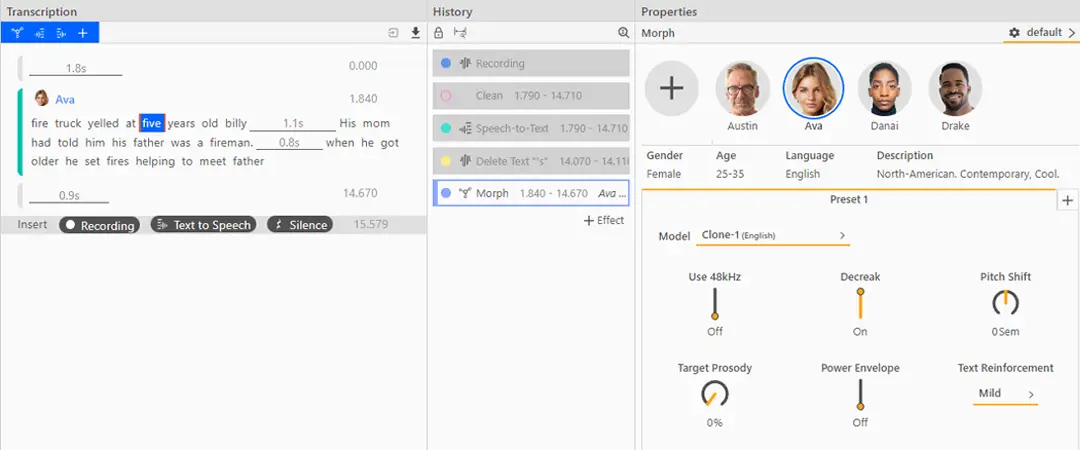Select the Preset 1 tab
This screenshot has width=1080, height=450.
click(x=849, y=199)
